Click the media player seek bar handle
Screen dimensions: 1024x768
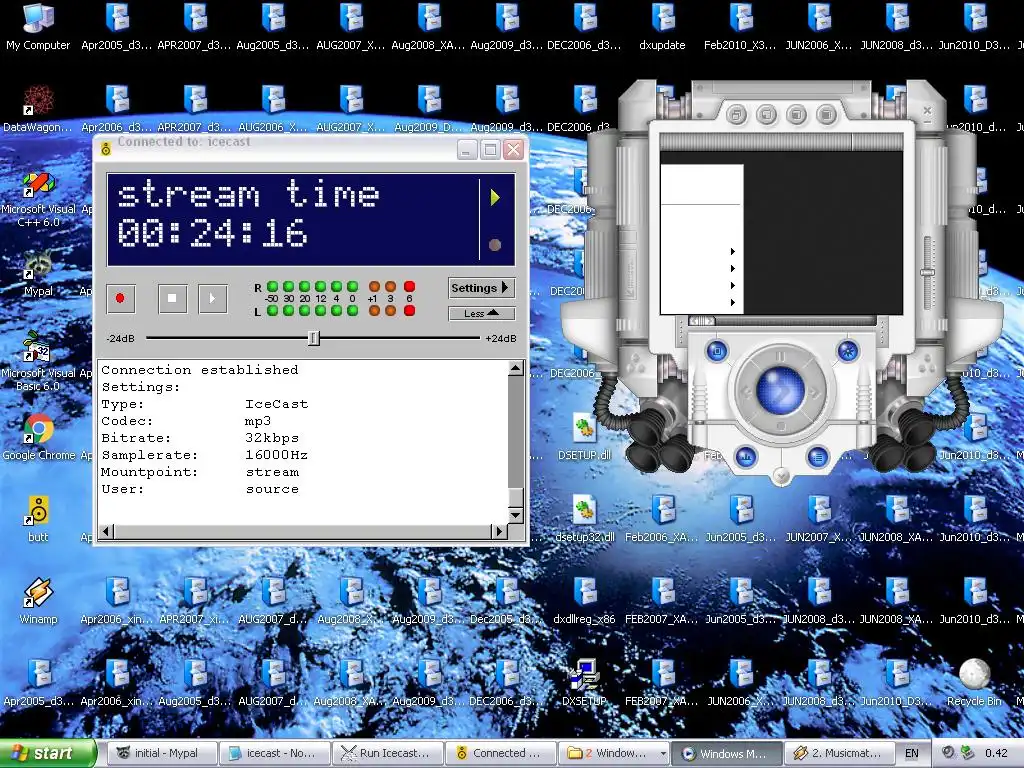coord(702,321)
